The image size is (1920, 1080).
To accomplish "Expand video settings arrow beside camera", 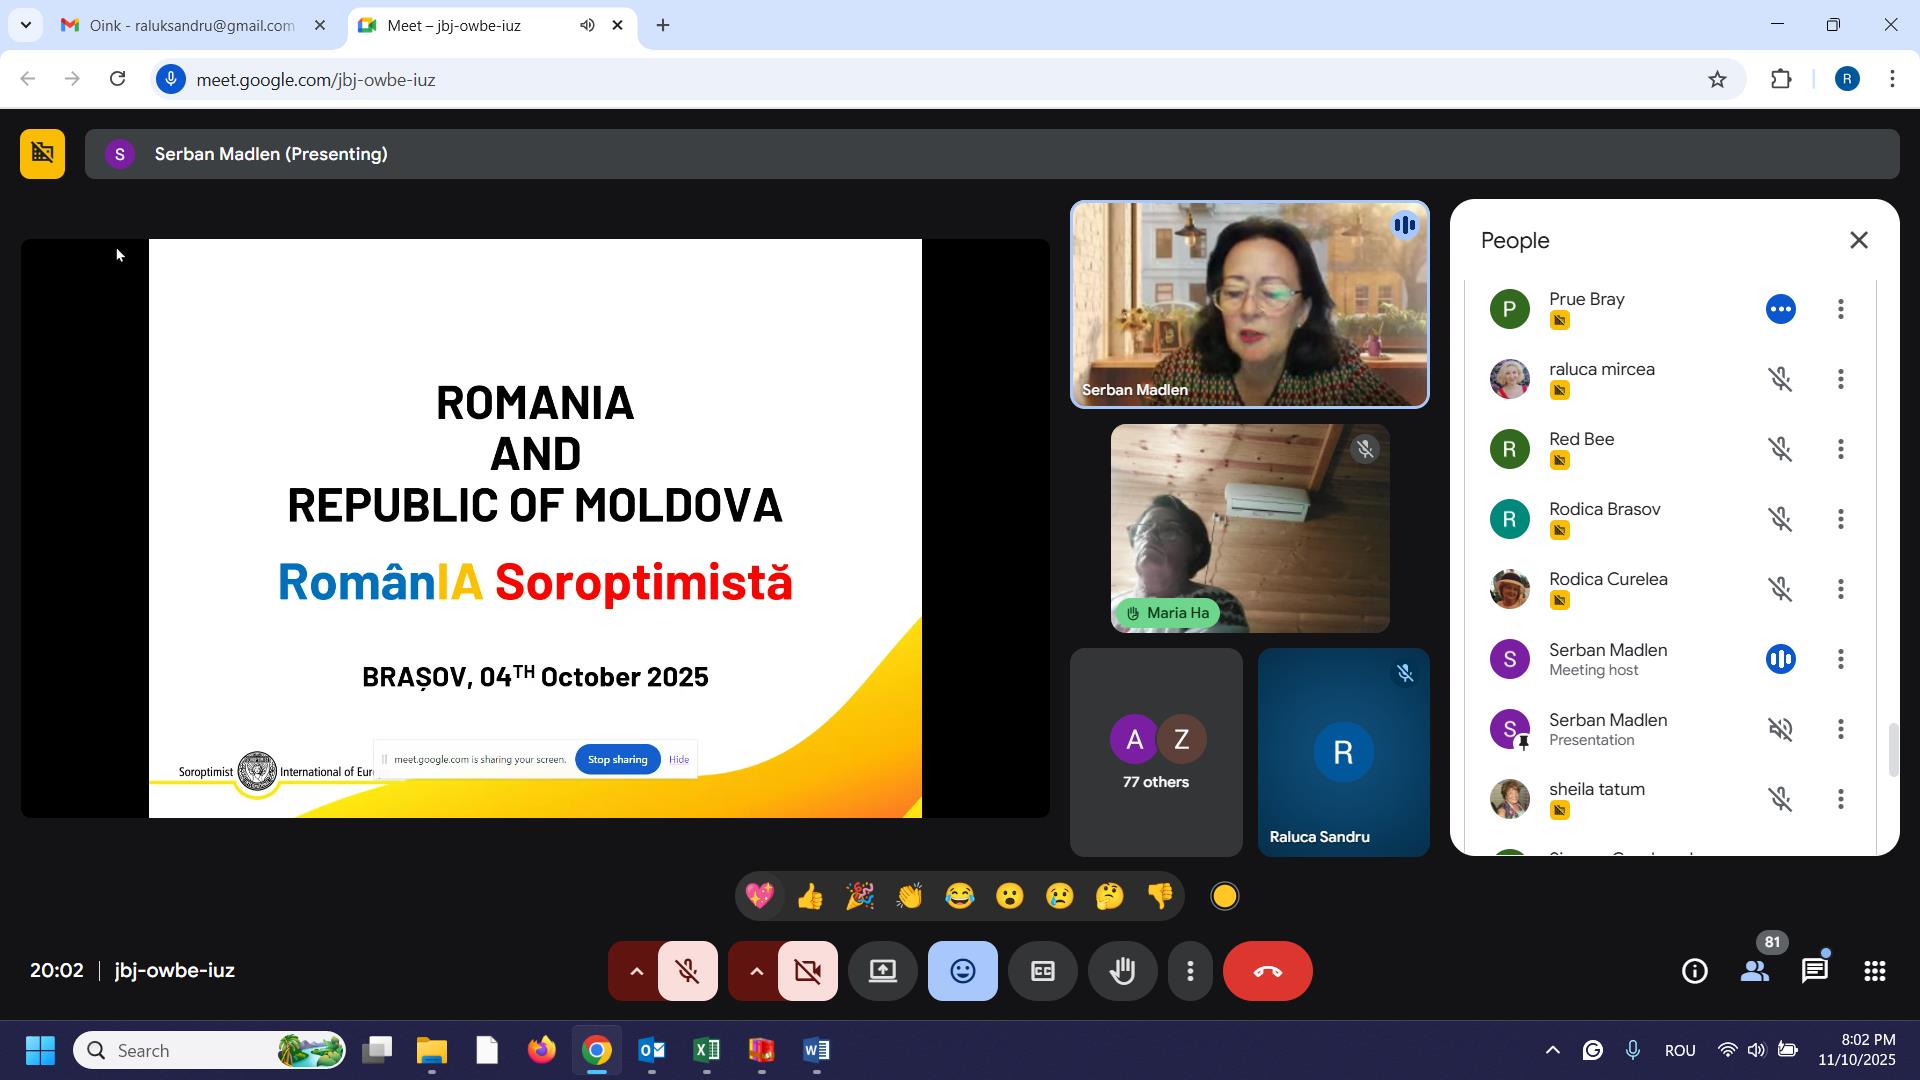I will [x=756, y=971].
